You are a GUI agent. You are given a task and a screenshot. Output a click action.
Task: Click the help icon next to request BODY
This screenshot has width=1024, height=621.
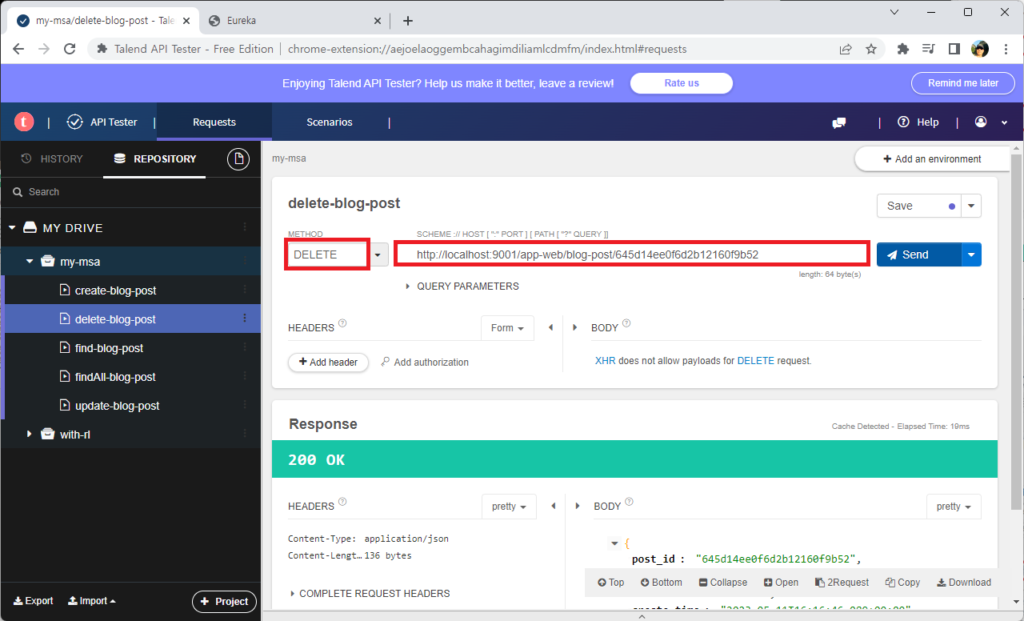[626, 323]
